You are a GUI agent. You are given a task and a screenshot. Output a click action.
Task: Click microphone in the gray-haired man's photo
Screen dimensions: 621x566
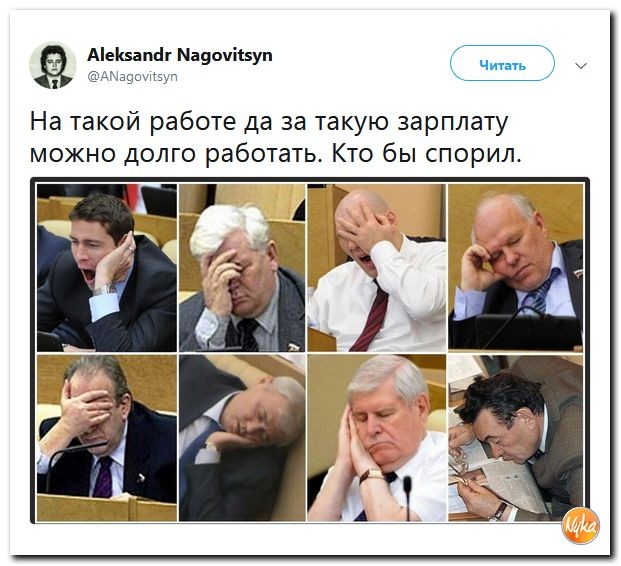[408, 497]
